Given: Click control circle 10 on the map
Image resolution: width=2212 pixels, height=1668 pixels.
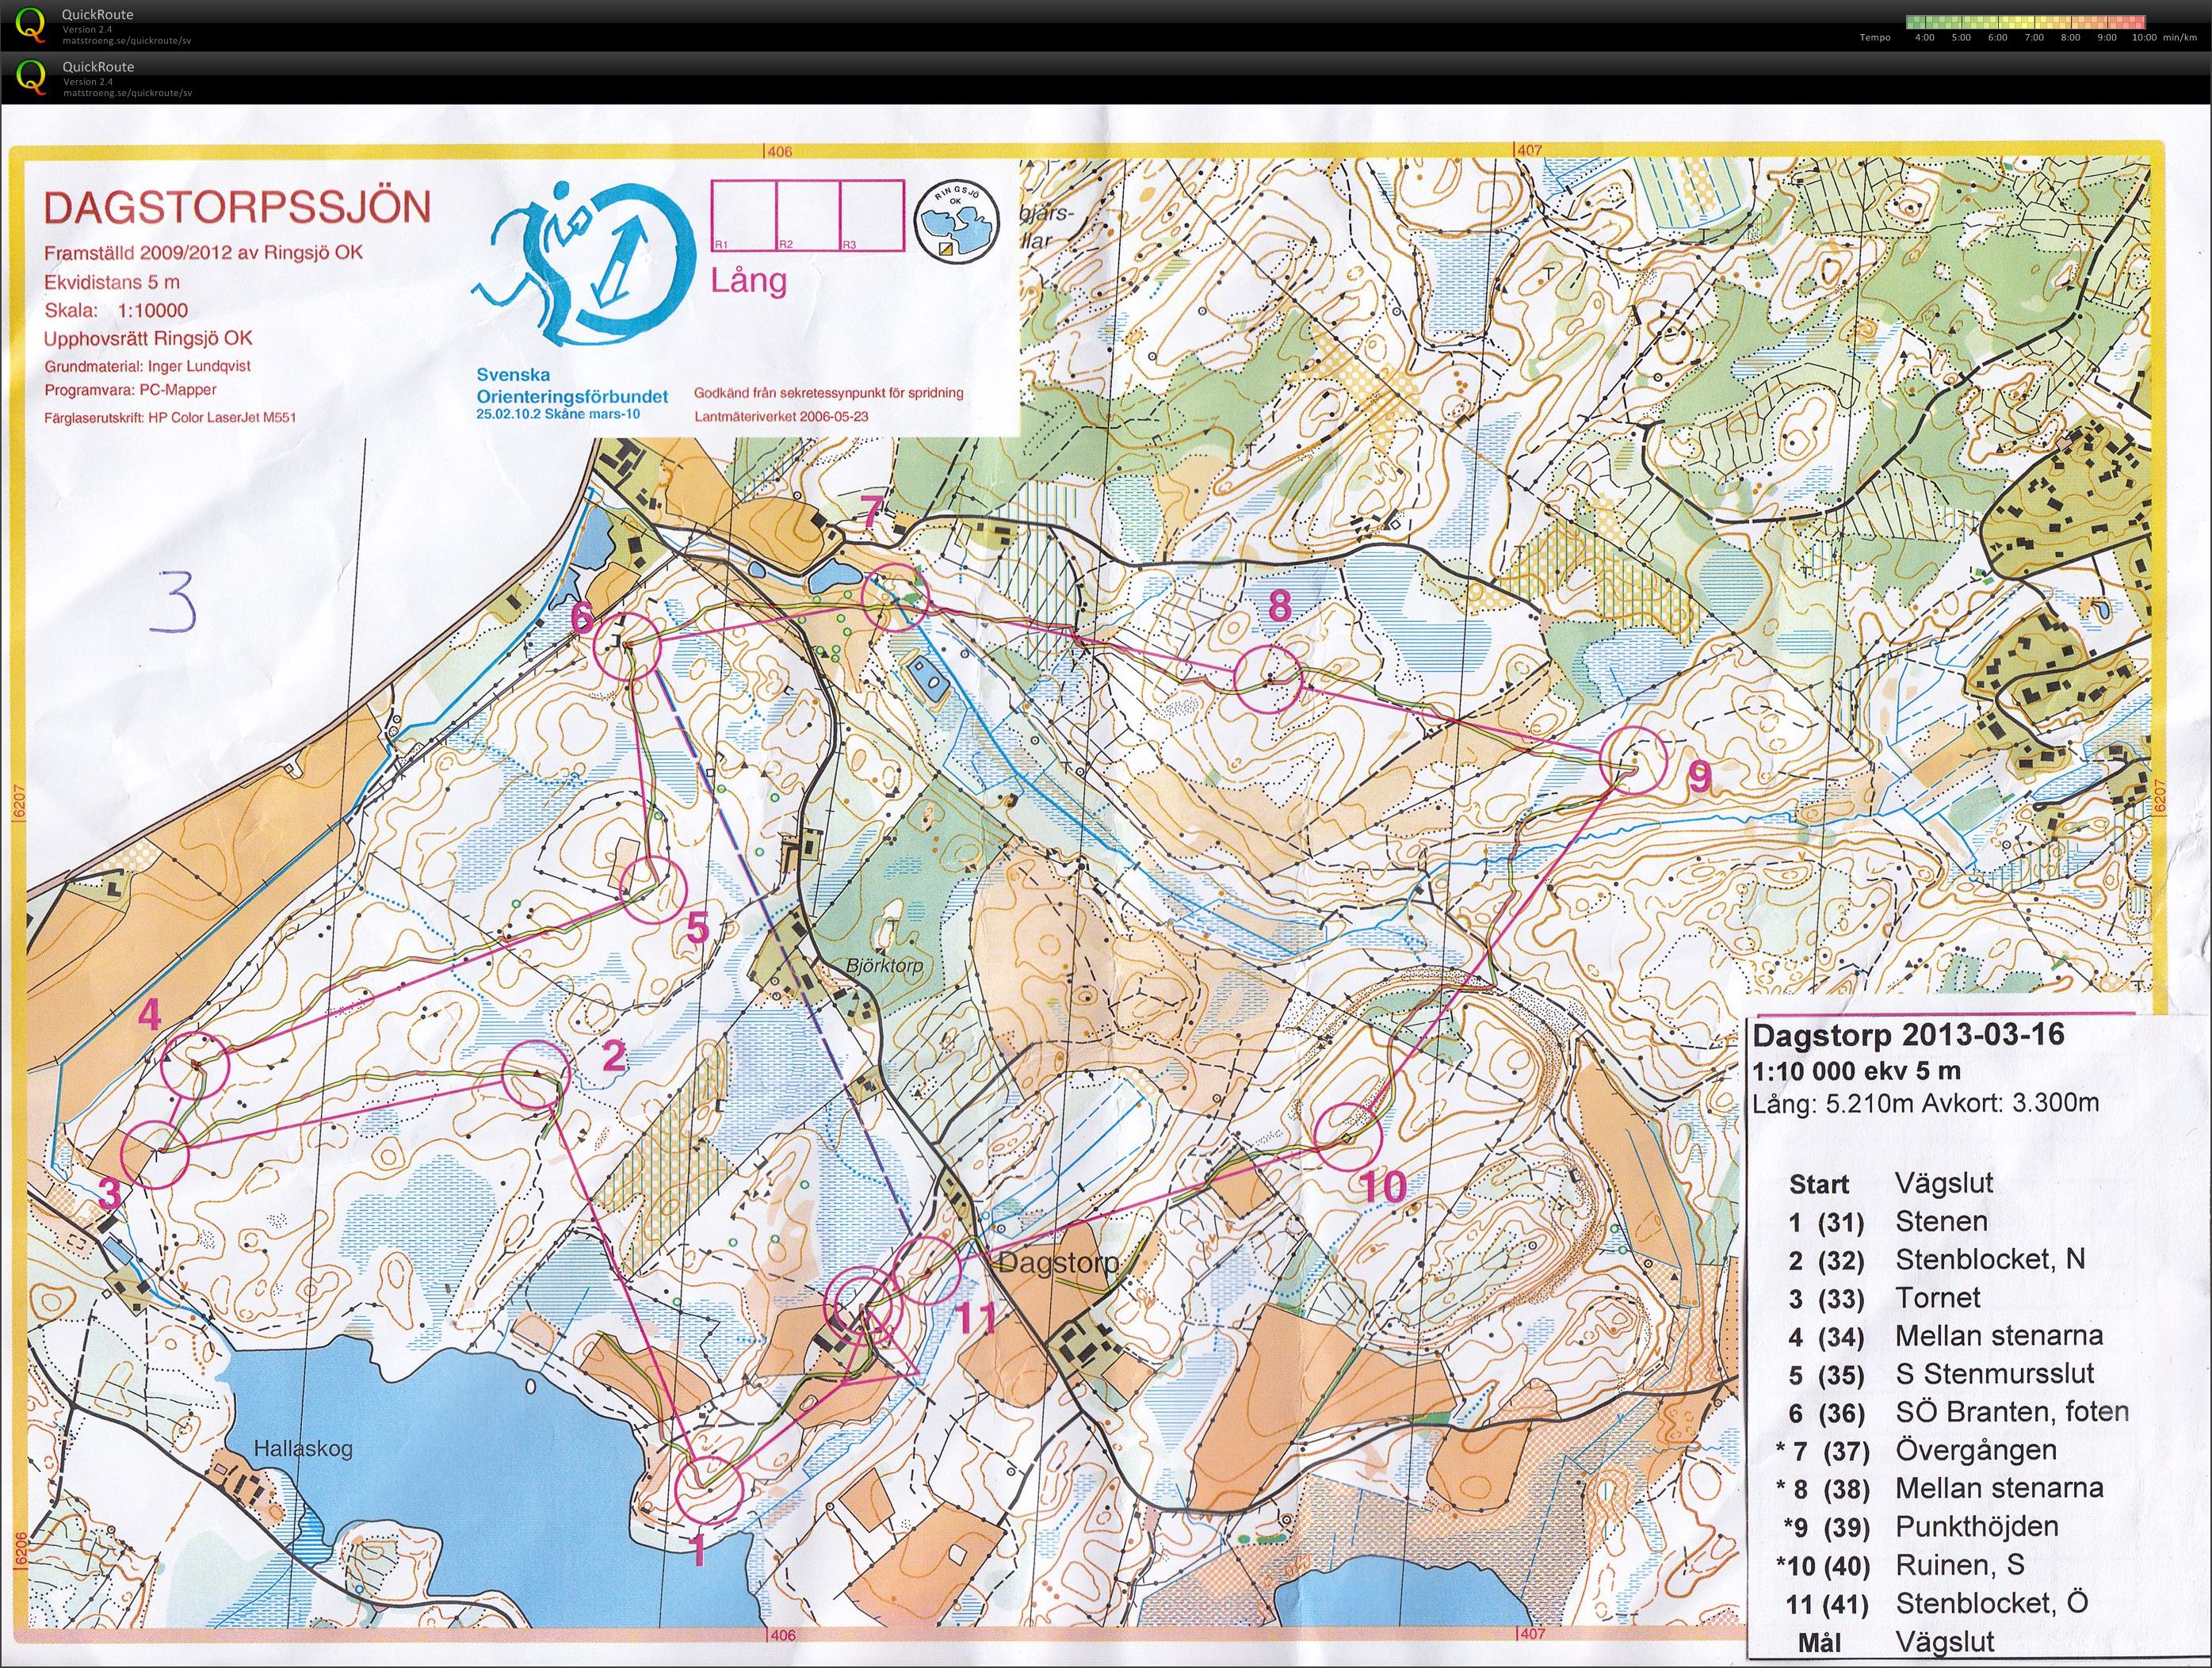Looking at the screenshot, I should pyautogui.click(x=1348, y=1136).
